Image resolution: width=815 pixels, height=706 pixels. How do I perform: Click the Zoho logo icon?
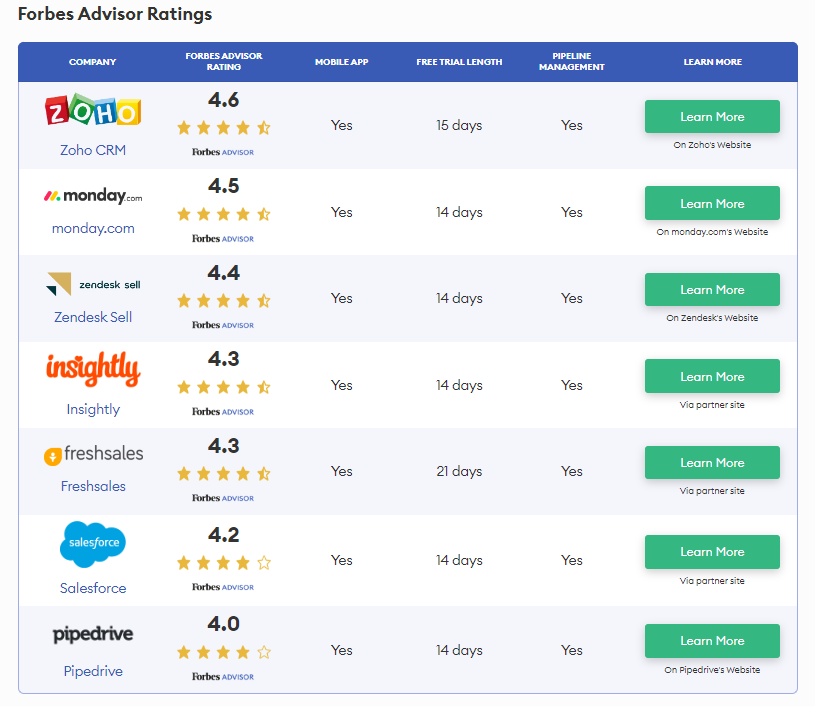coord(93,112)
